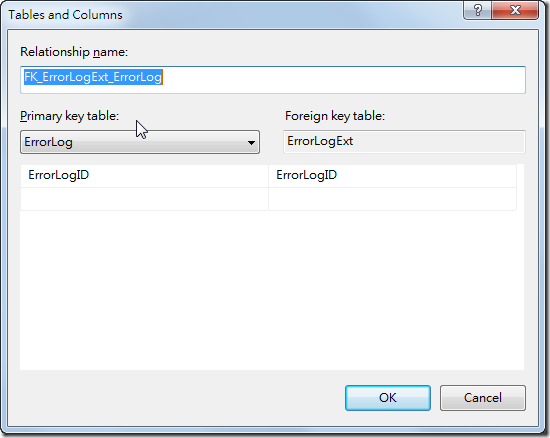Image resolution: width=550 pixels, height=438 pixels.
Task: Click the Relationship name label
Action: pyautogui.click(x=74, y=52)
